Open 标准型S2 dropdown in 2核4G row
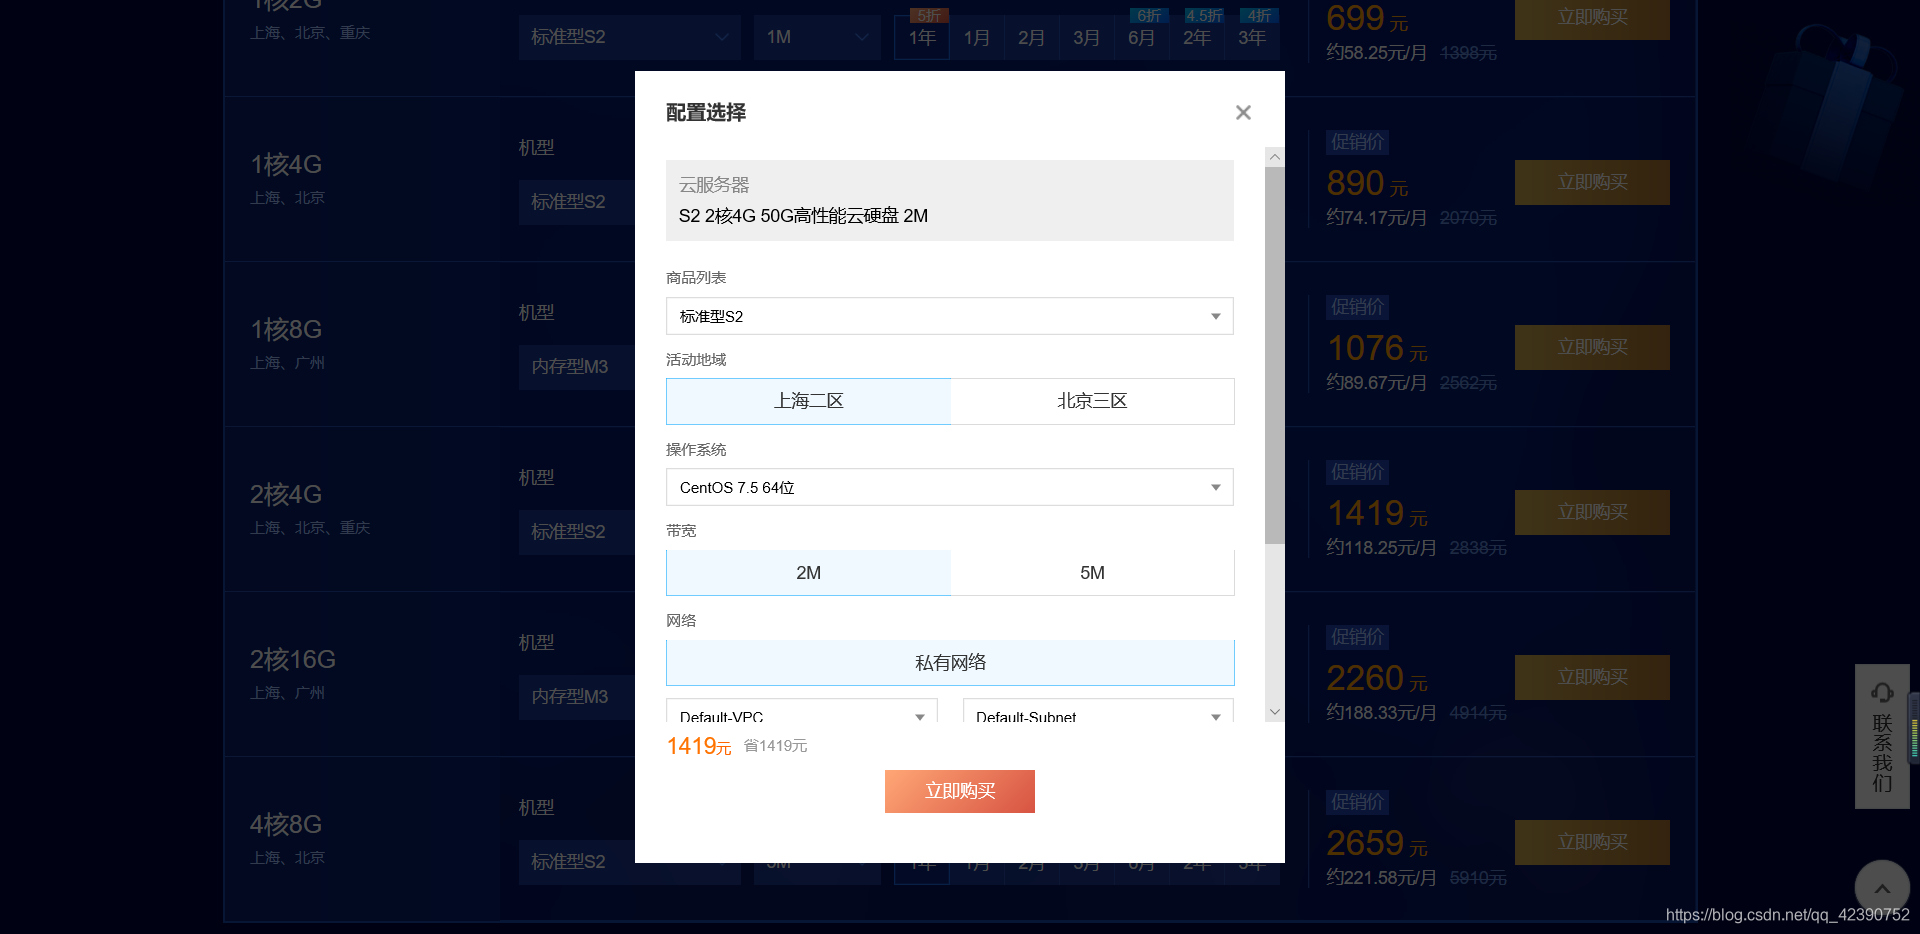Screen dimensions: 1920x934 click(577, 532)
